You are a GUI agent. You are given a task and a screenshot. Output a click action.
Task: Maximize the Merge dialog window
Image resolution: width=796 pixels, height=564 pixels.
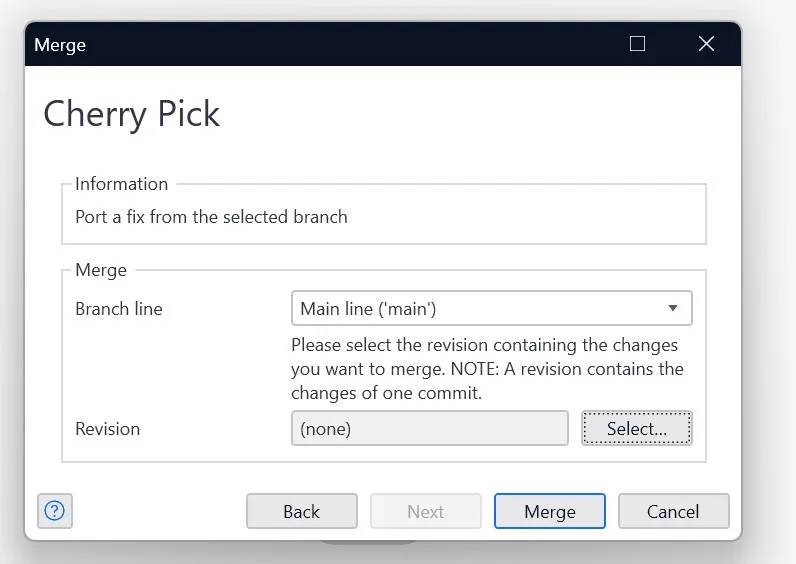click(637, 44)
